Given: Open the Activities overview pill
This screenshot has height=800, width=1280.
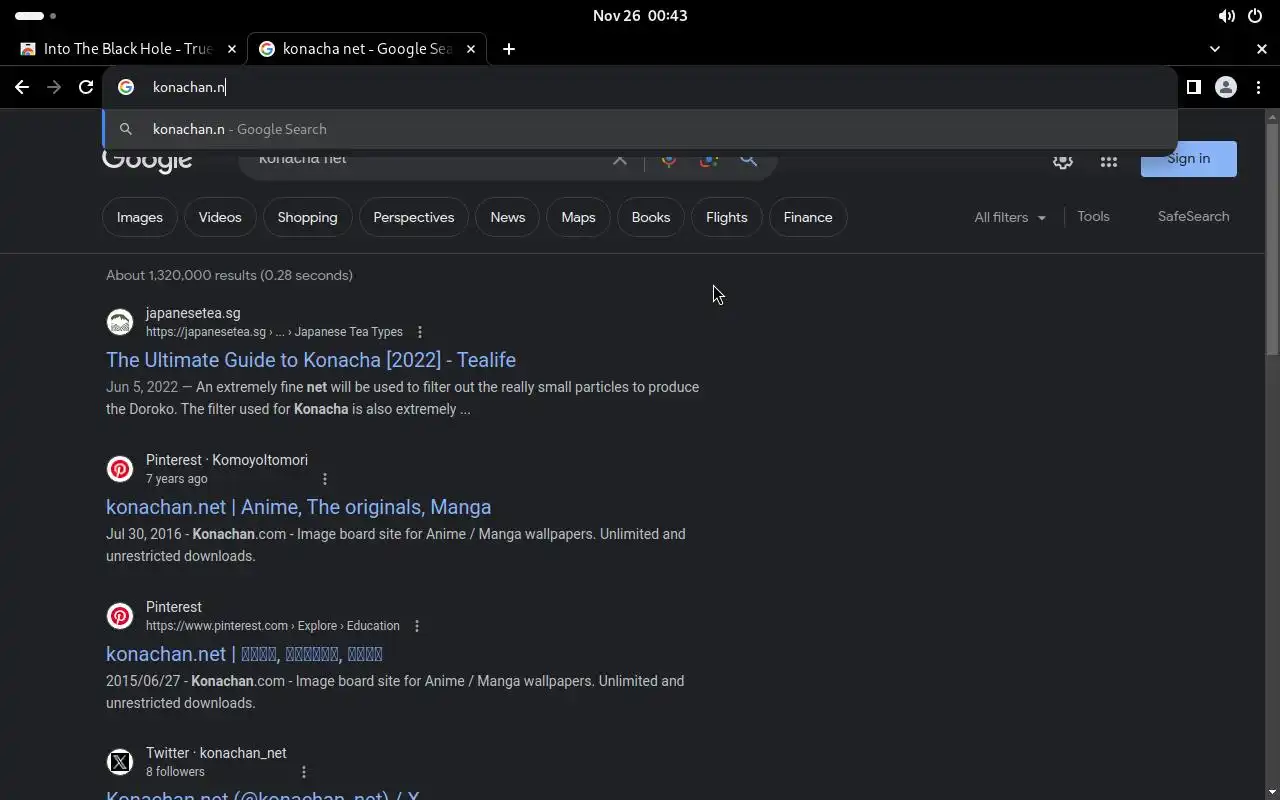Looking at the screenshot, I should [x=35, y=16].
